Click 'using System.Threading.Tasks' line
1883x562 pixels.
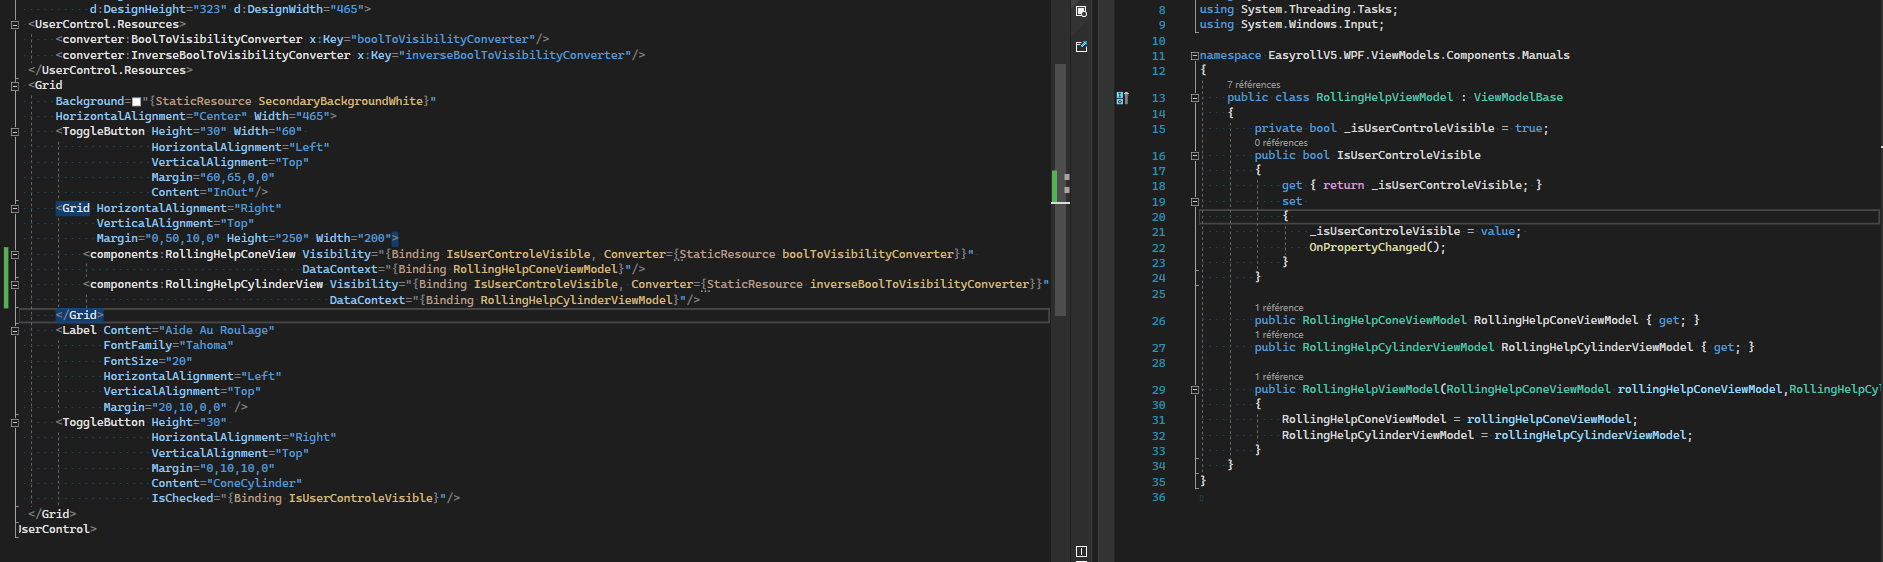pos(1299,9)
